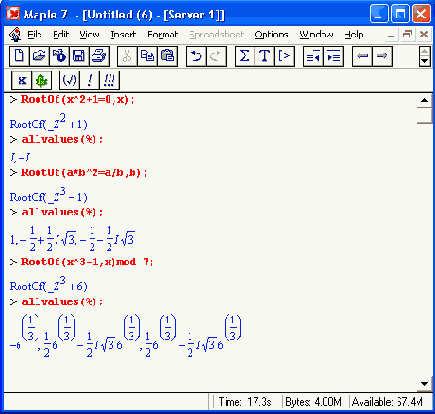Viewport: 435px width, 414px height.
Task: Execute the current expression with the single exclamation icon
Action: 89,80
